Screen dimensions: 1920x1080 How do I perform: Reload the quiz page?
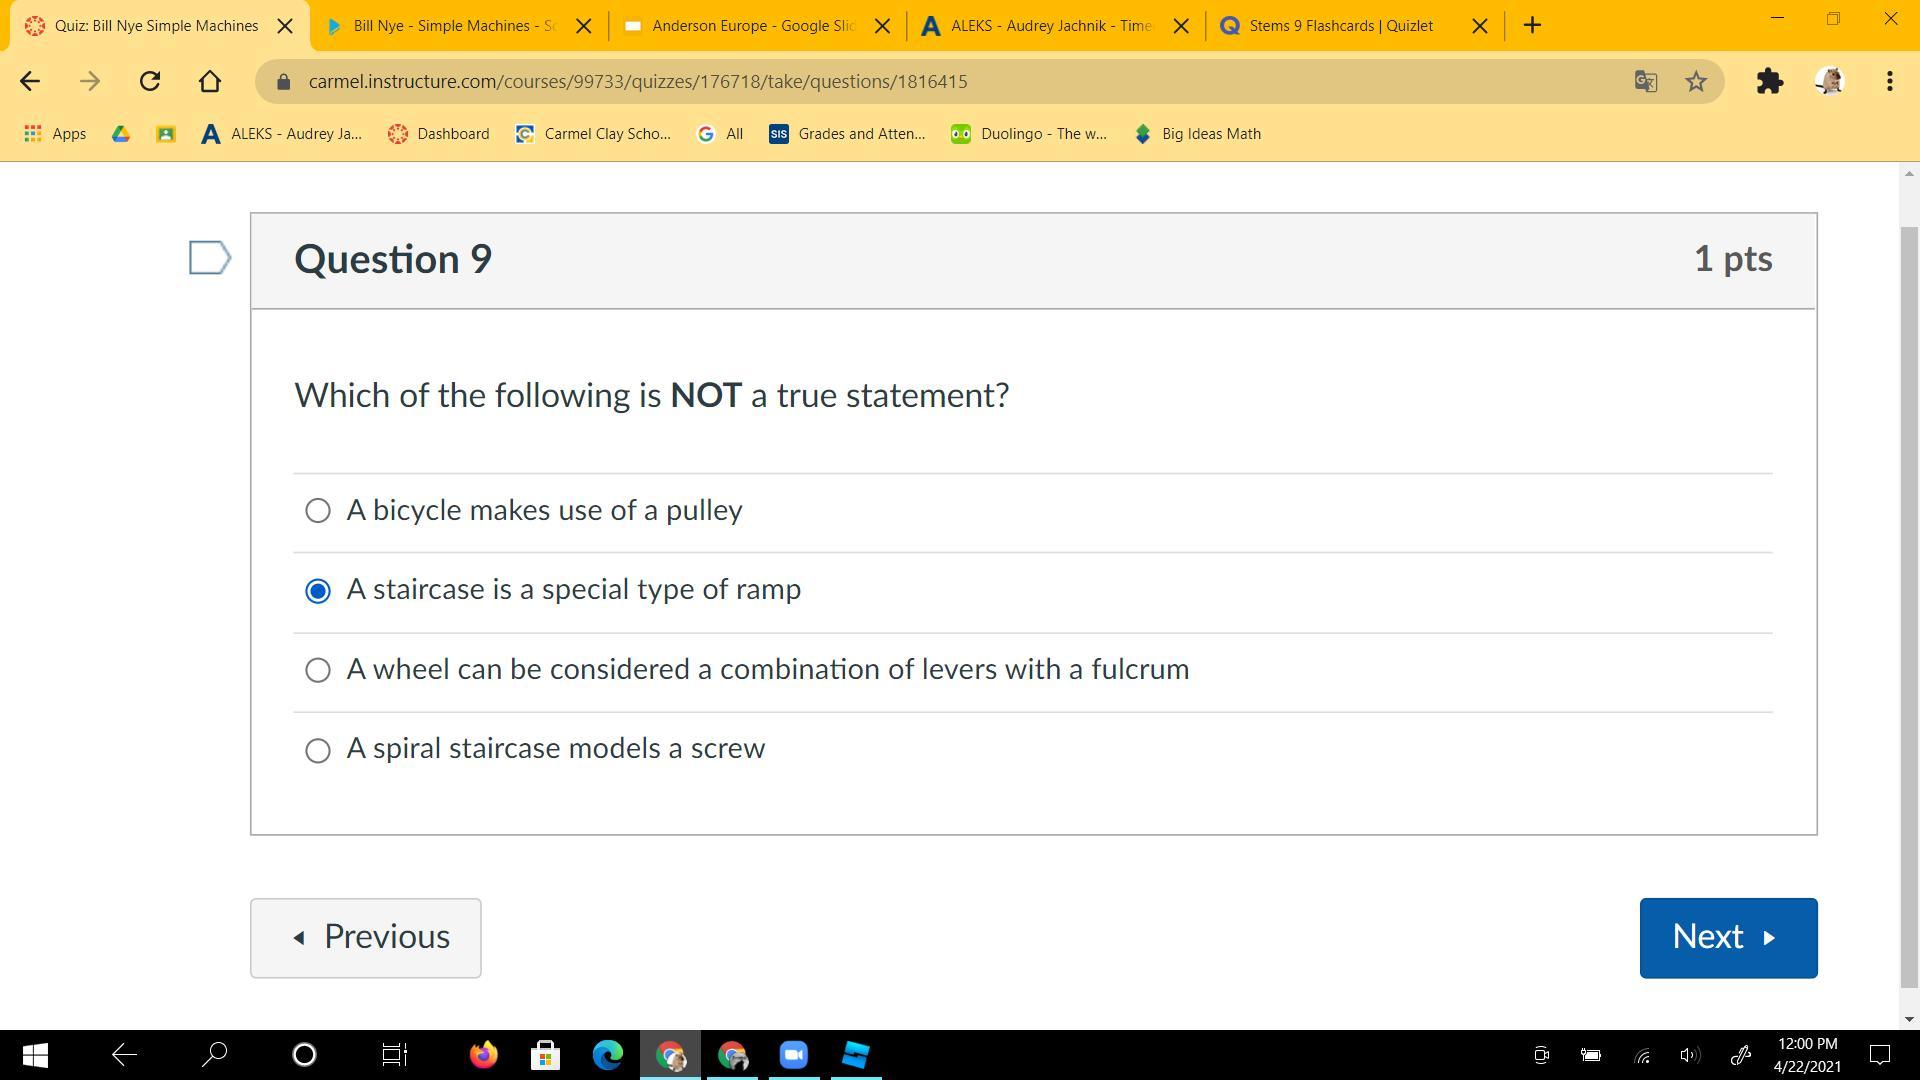150,81
